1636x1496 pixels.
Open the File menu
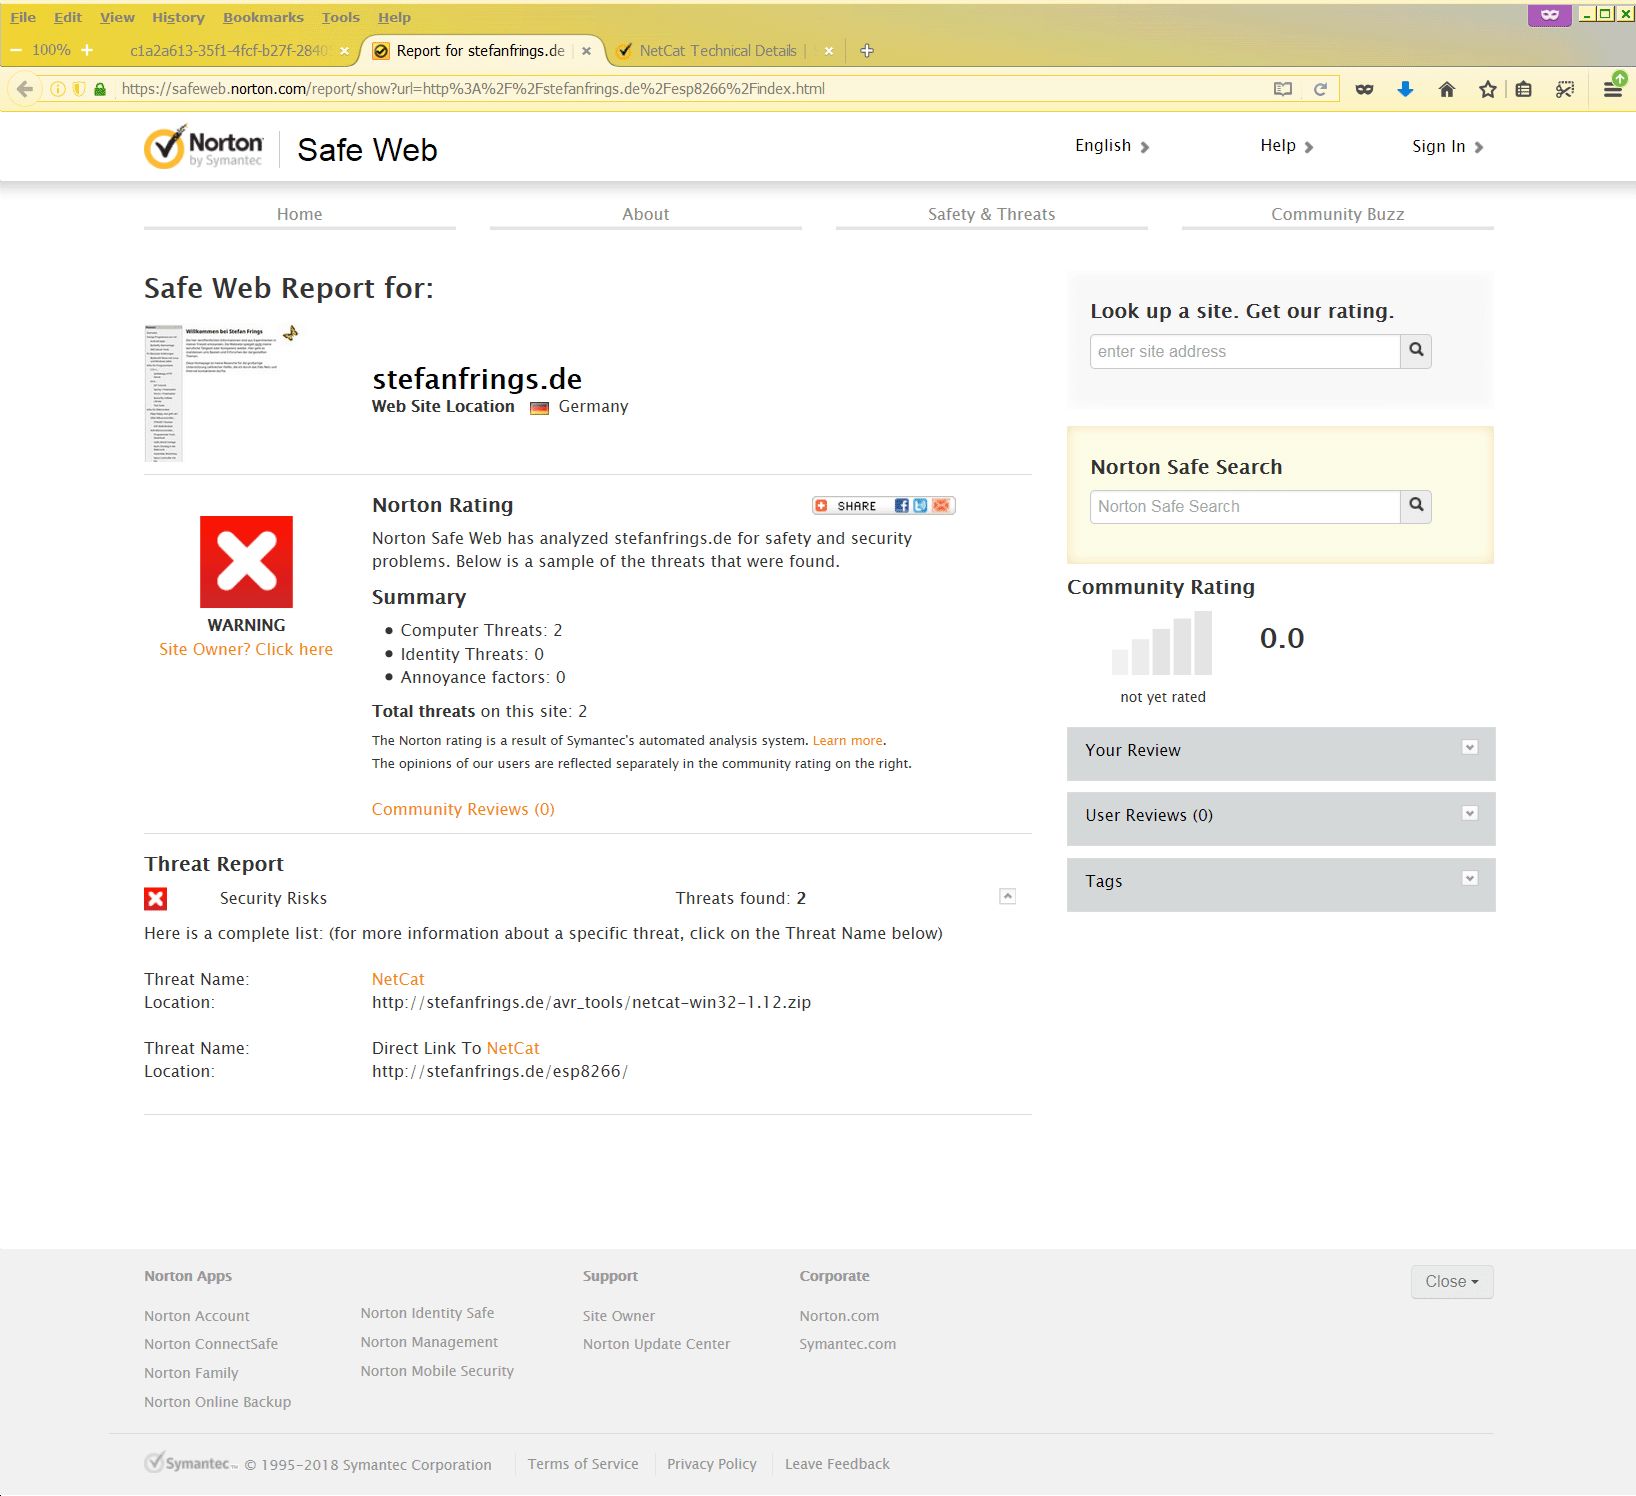[23, 17]
